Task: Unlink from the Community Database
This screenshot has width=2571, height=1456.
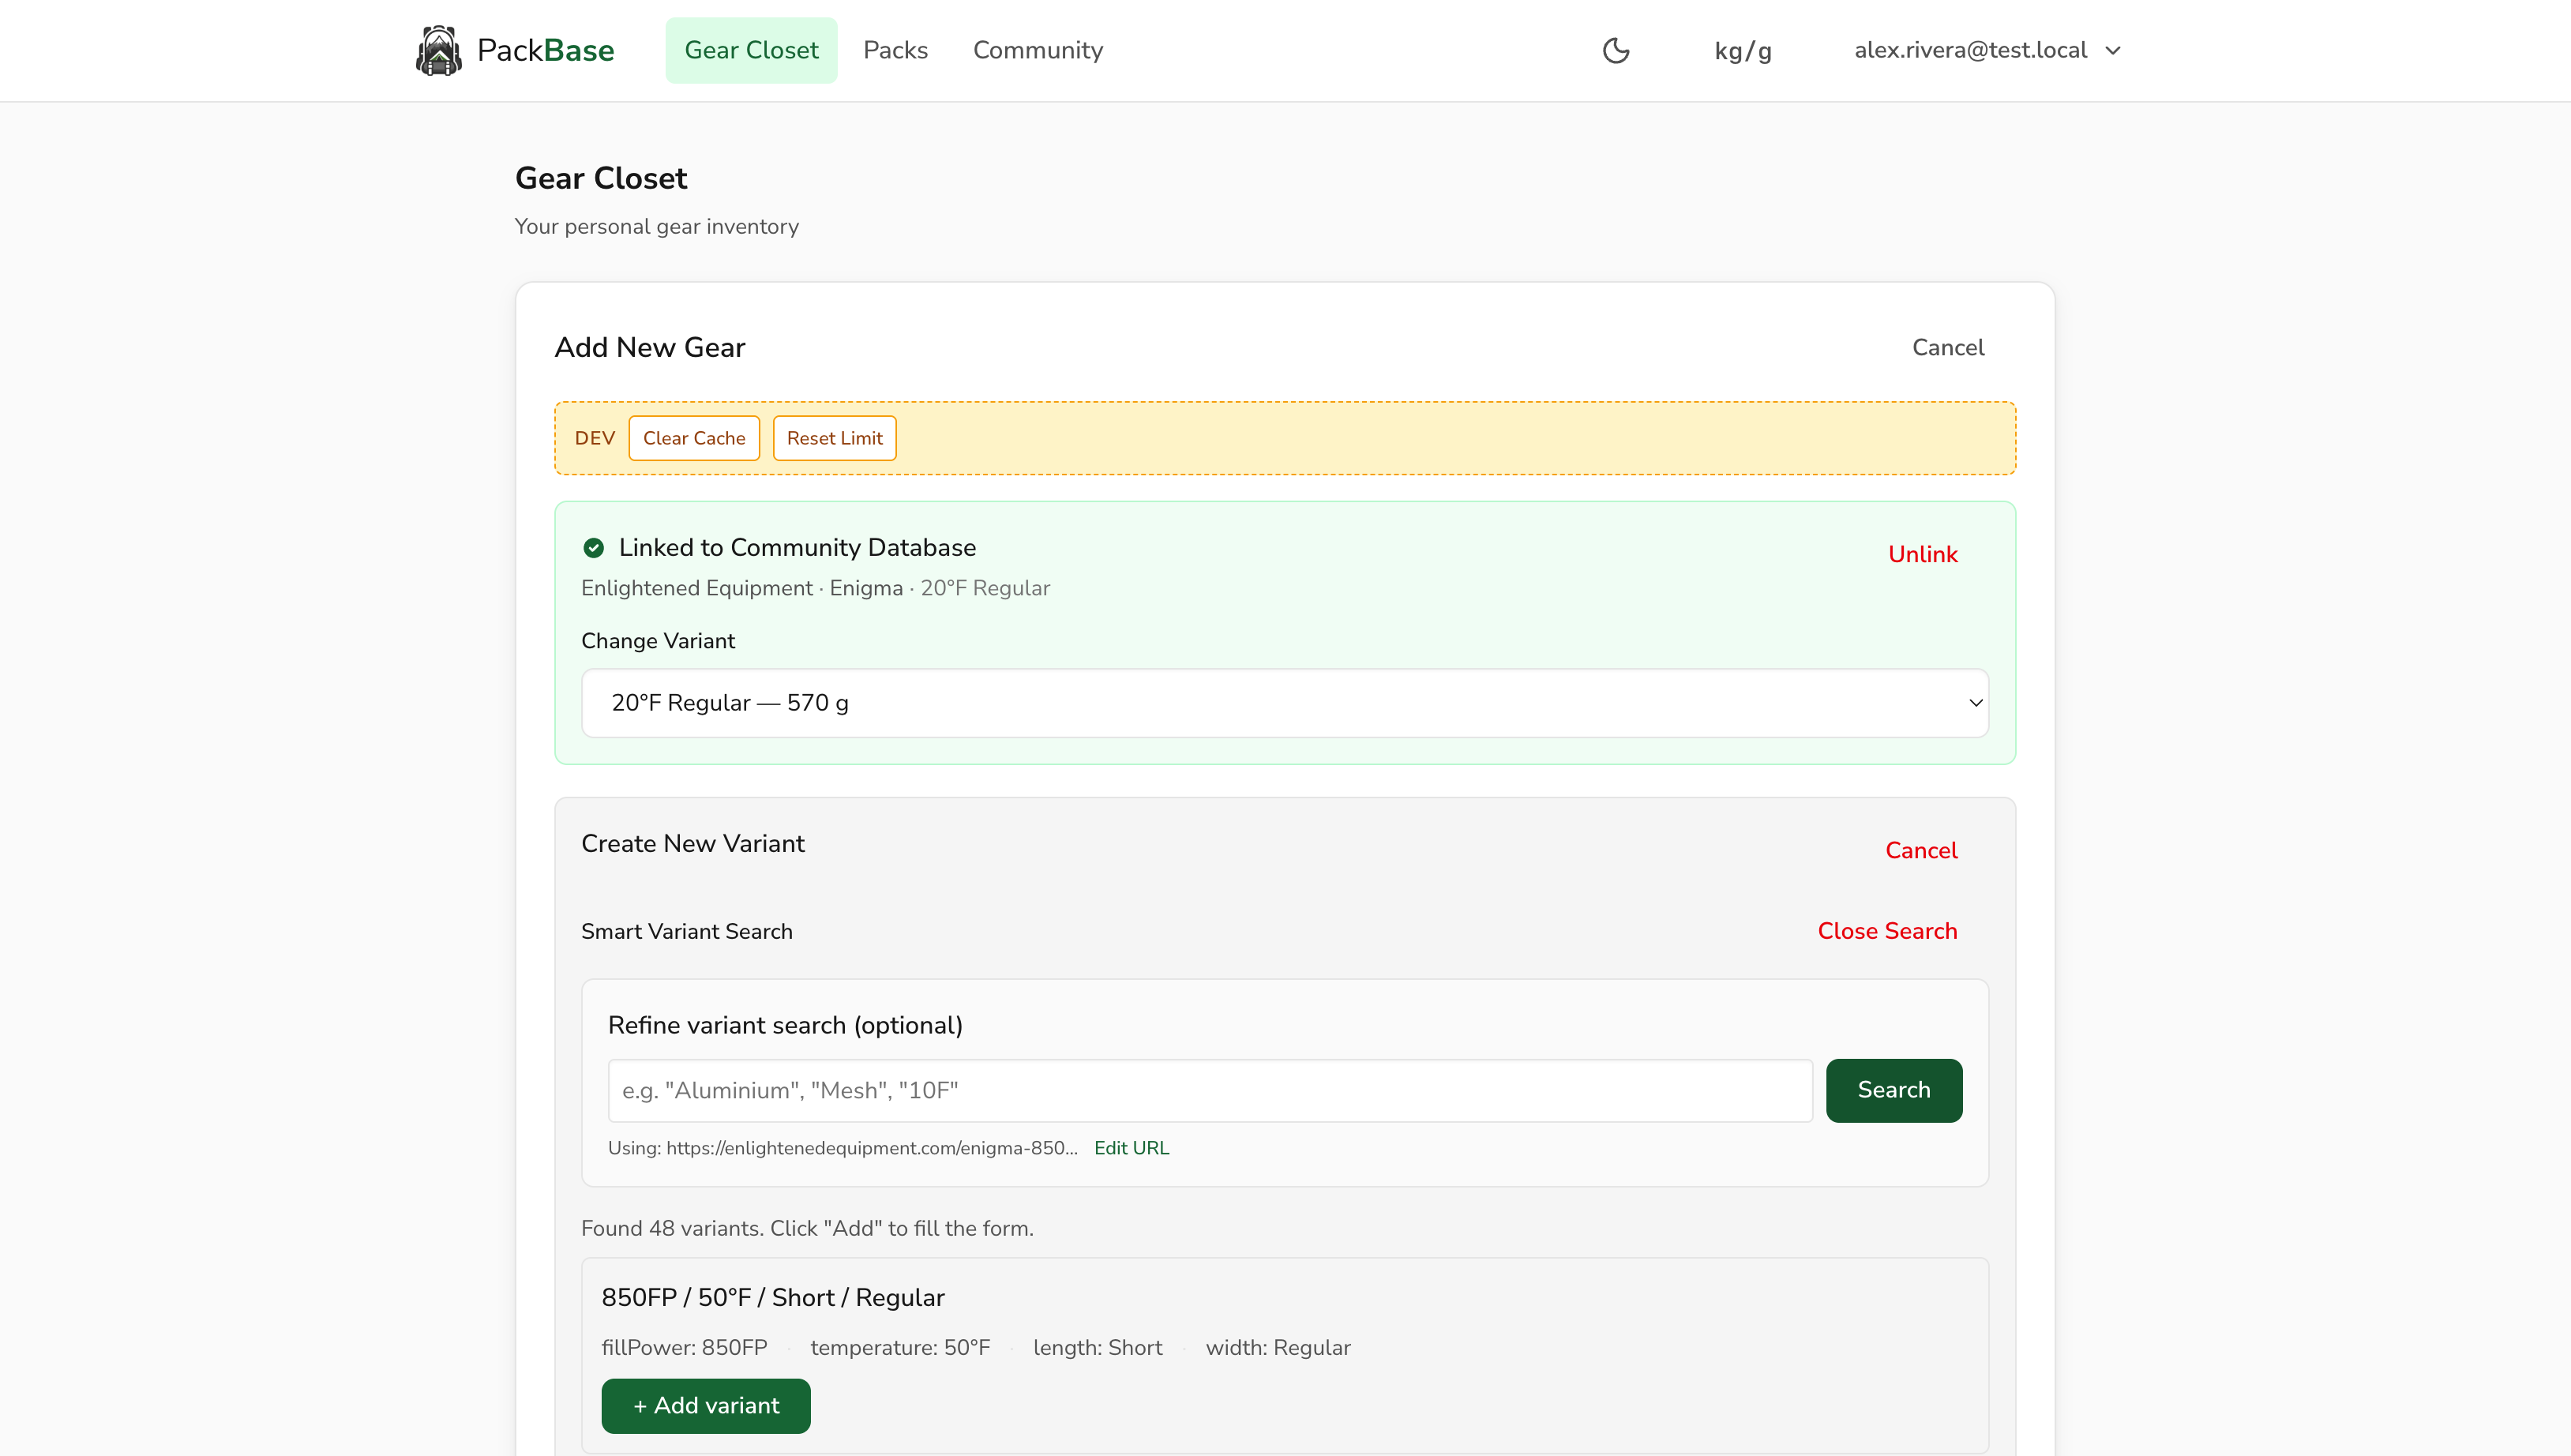Action: [x=1923, y=553]
